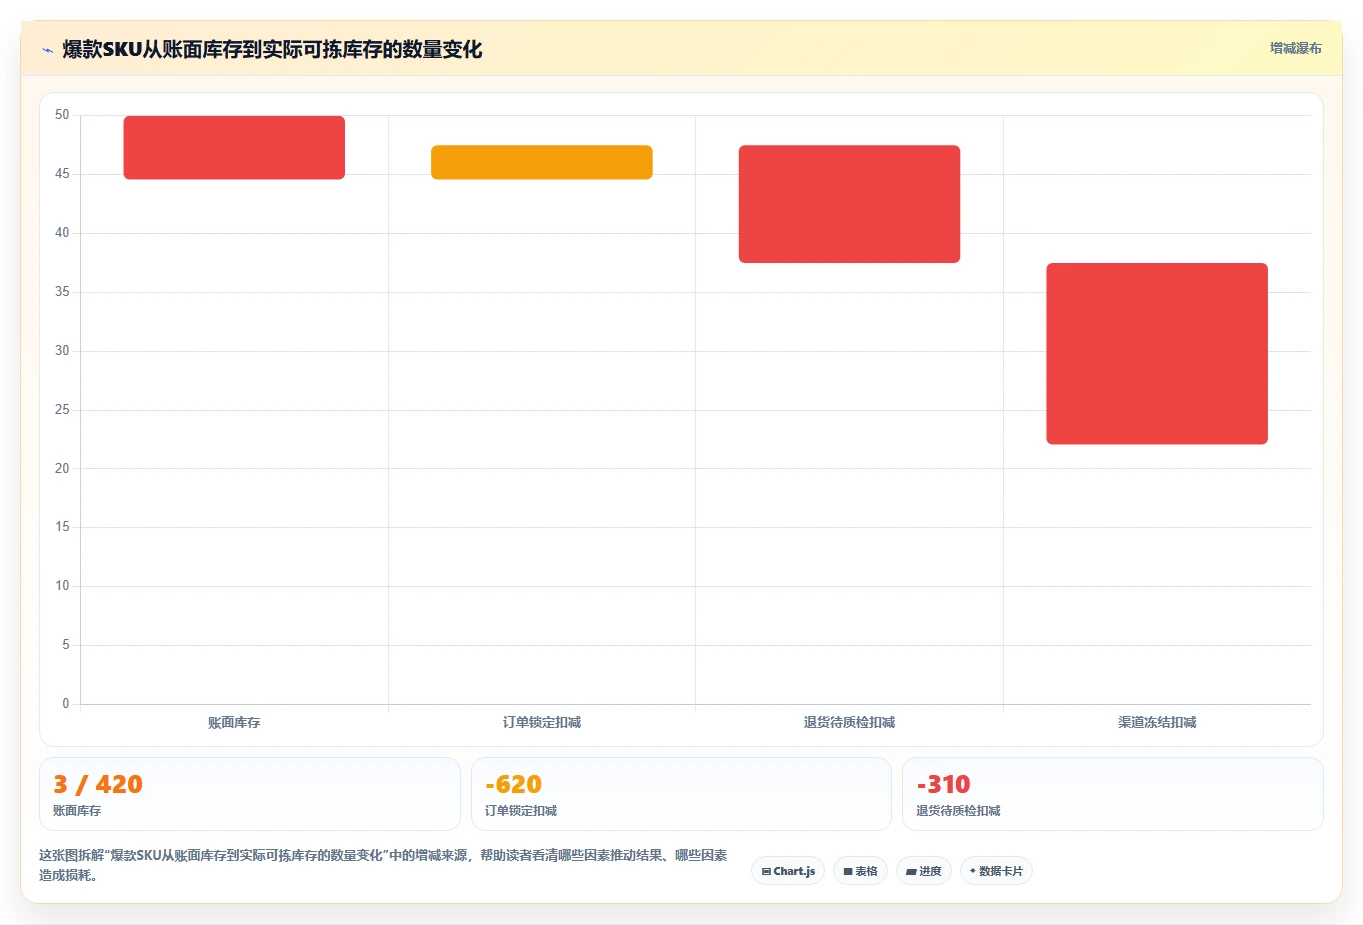Click the y-axis value 25
This screenshot has width=1363, height=925.
pyautogui.click(x=62, y=410)
